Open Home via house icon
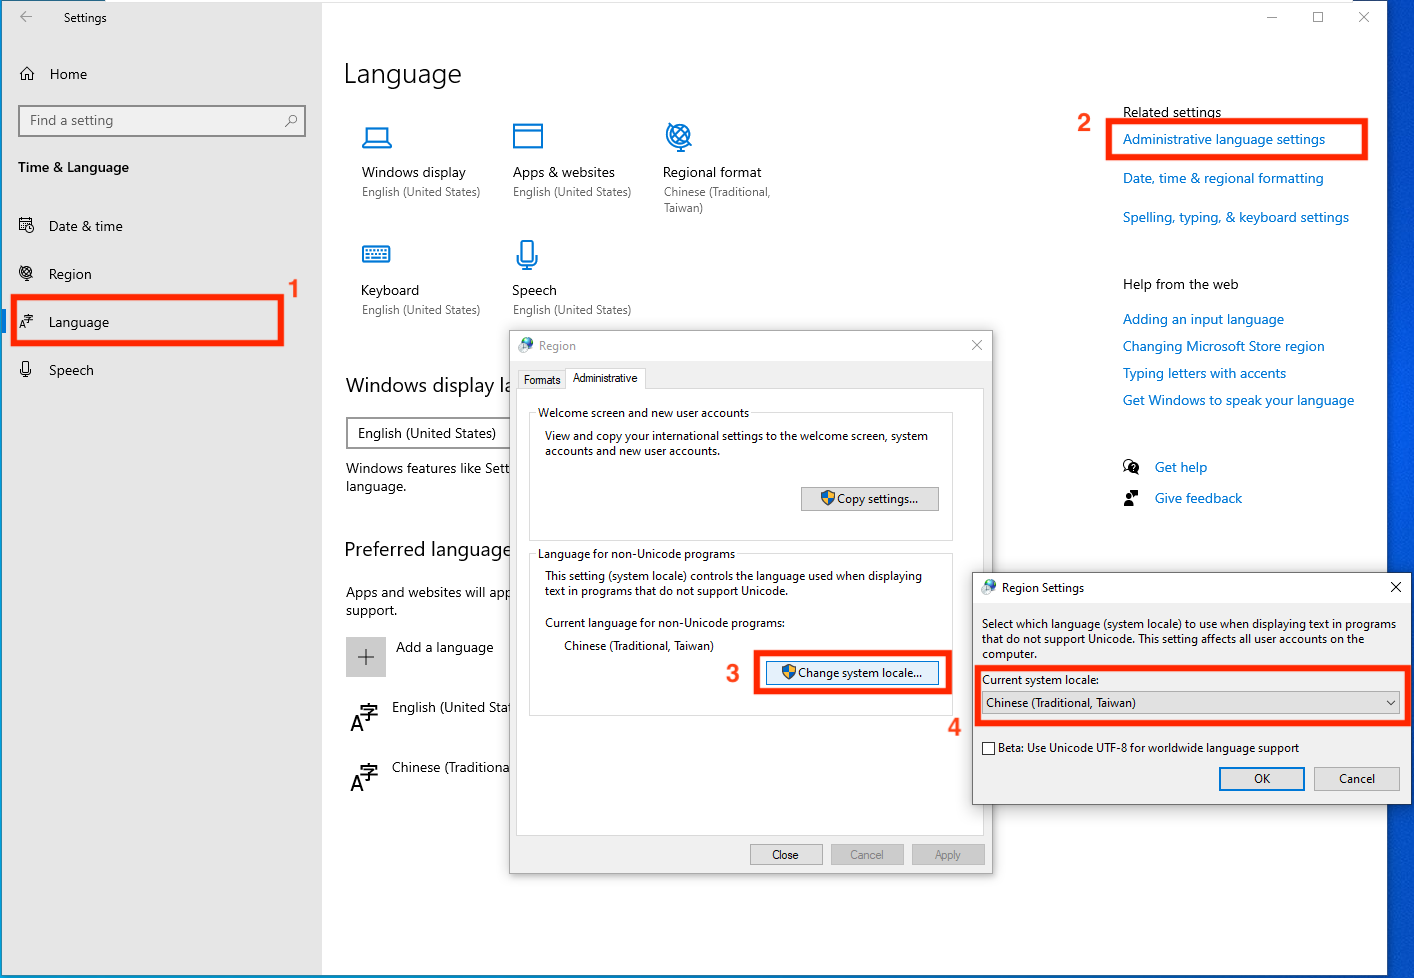1414x978 pixels. point(27,74)
